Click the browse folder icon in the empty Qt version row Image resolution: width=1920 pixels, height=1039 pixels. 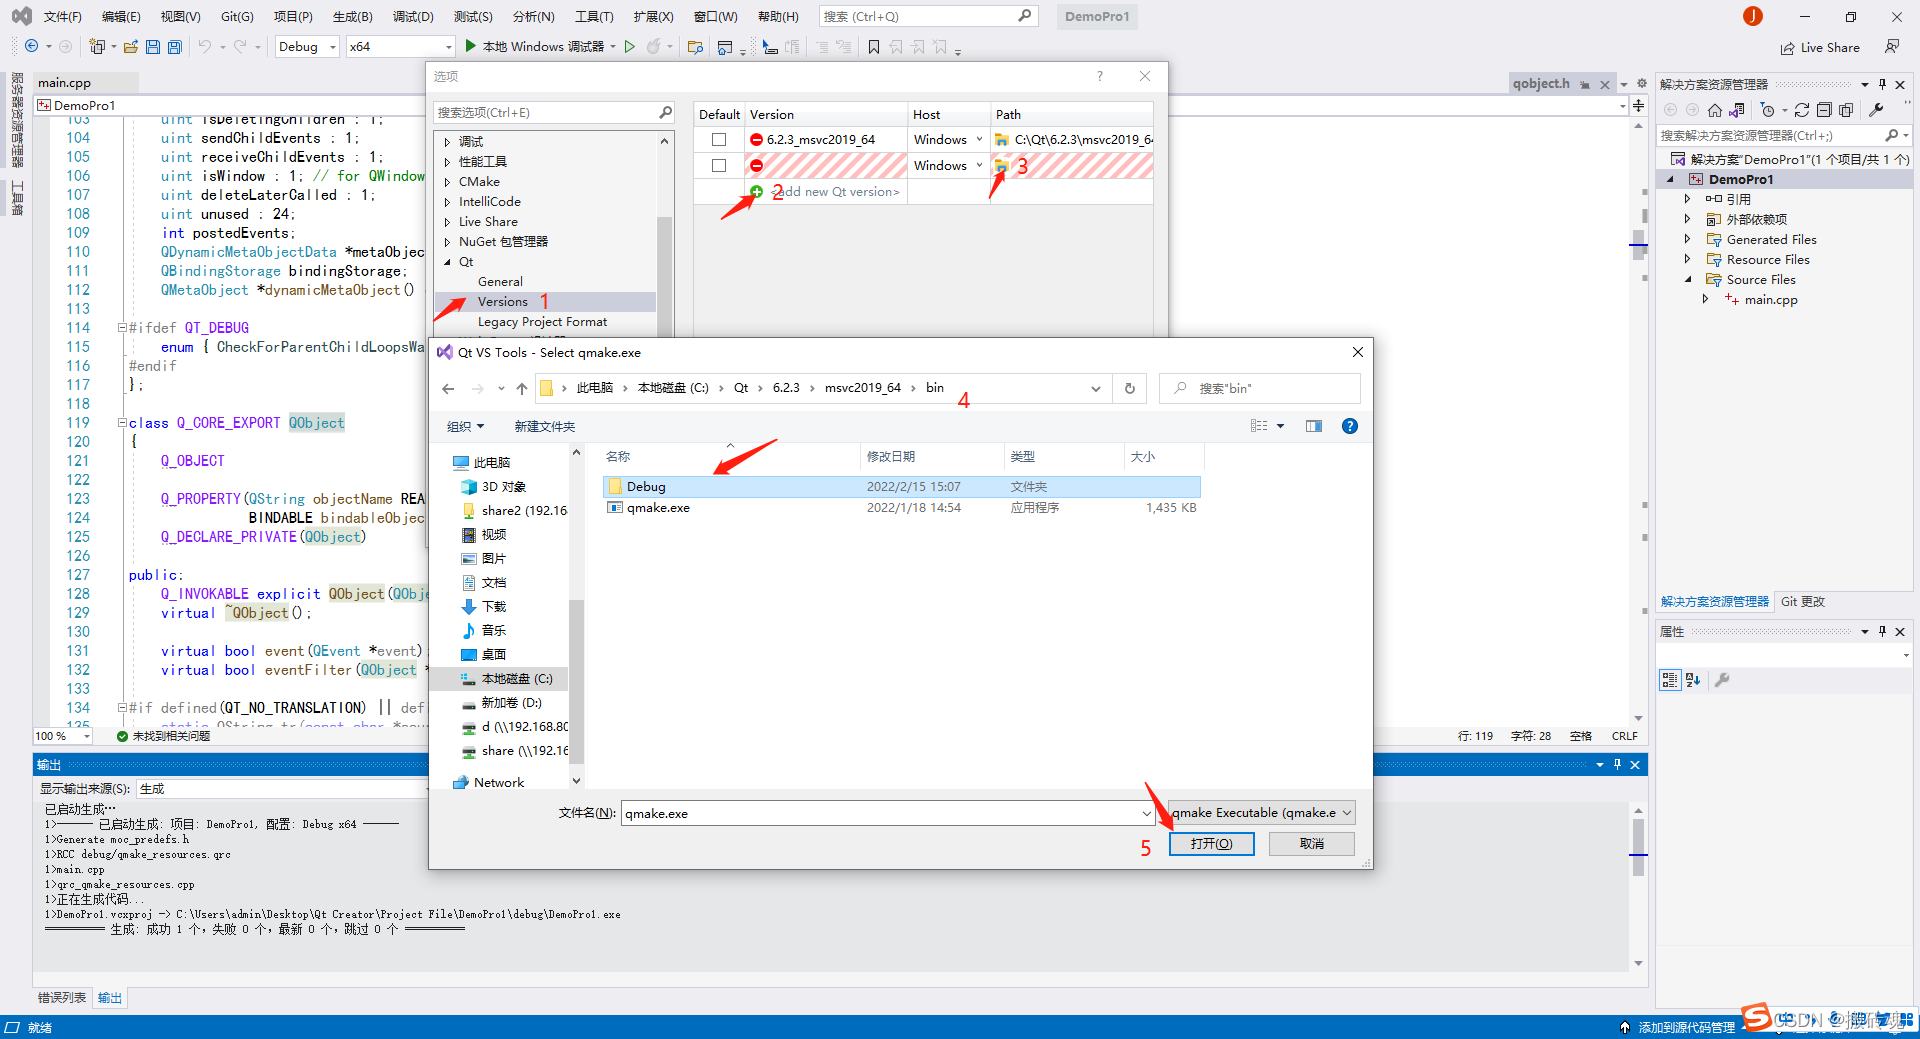coord(1002,166)
